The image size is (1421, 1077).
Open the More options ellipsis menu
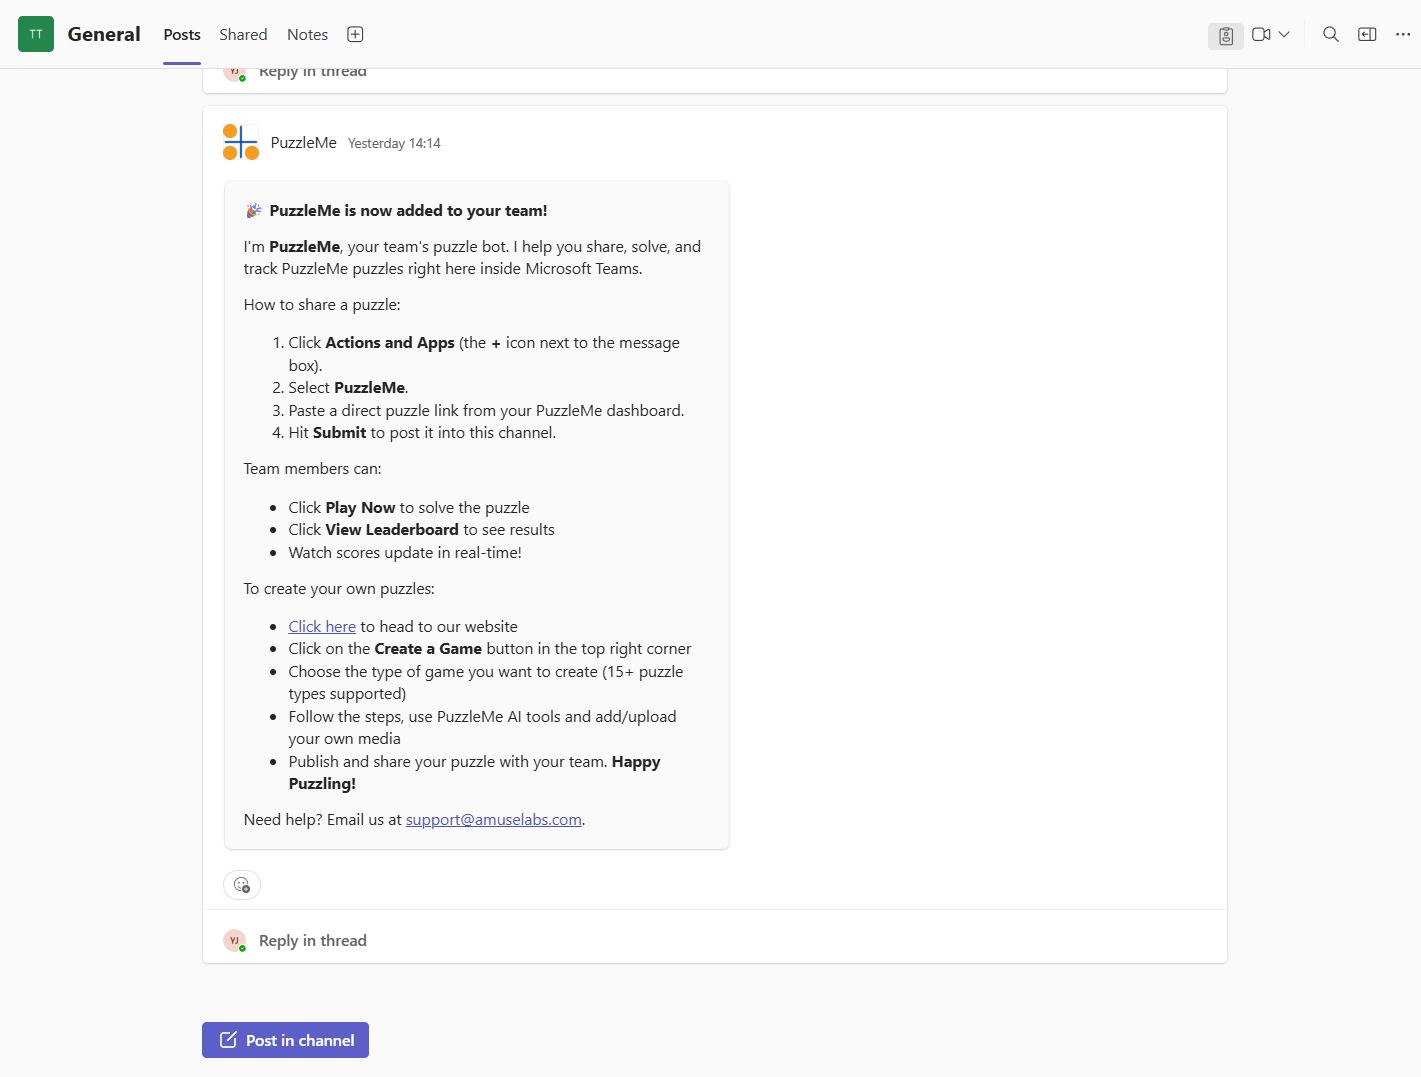(1403, 35)
